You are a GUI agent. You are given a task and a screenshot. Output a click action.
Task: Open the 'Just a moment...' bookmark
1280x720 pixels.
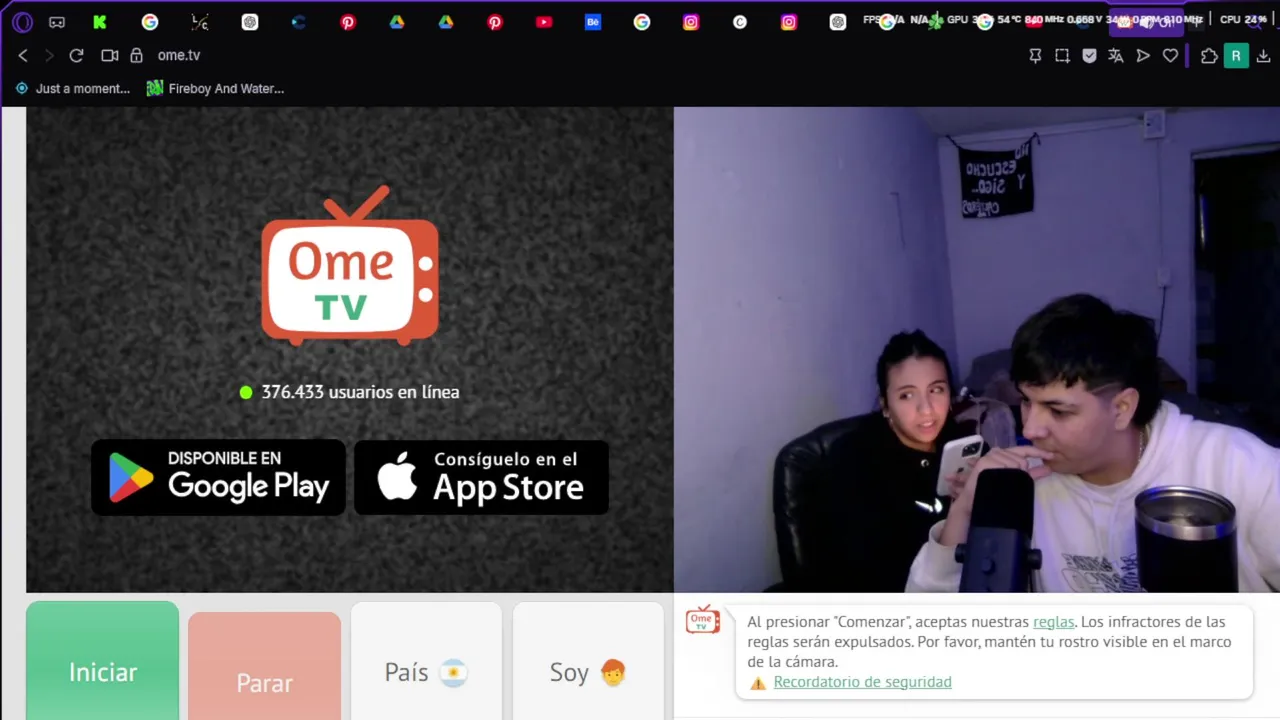click(x=73, y=89)
